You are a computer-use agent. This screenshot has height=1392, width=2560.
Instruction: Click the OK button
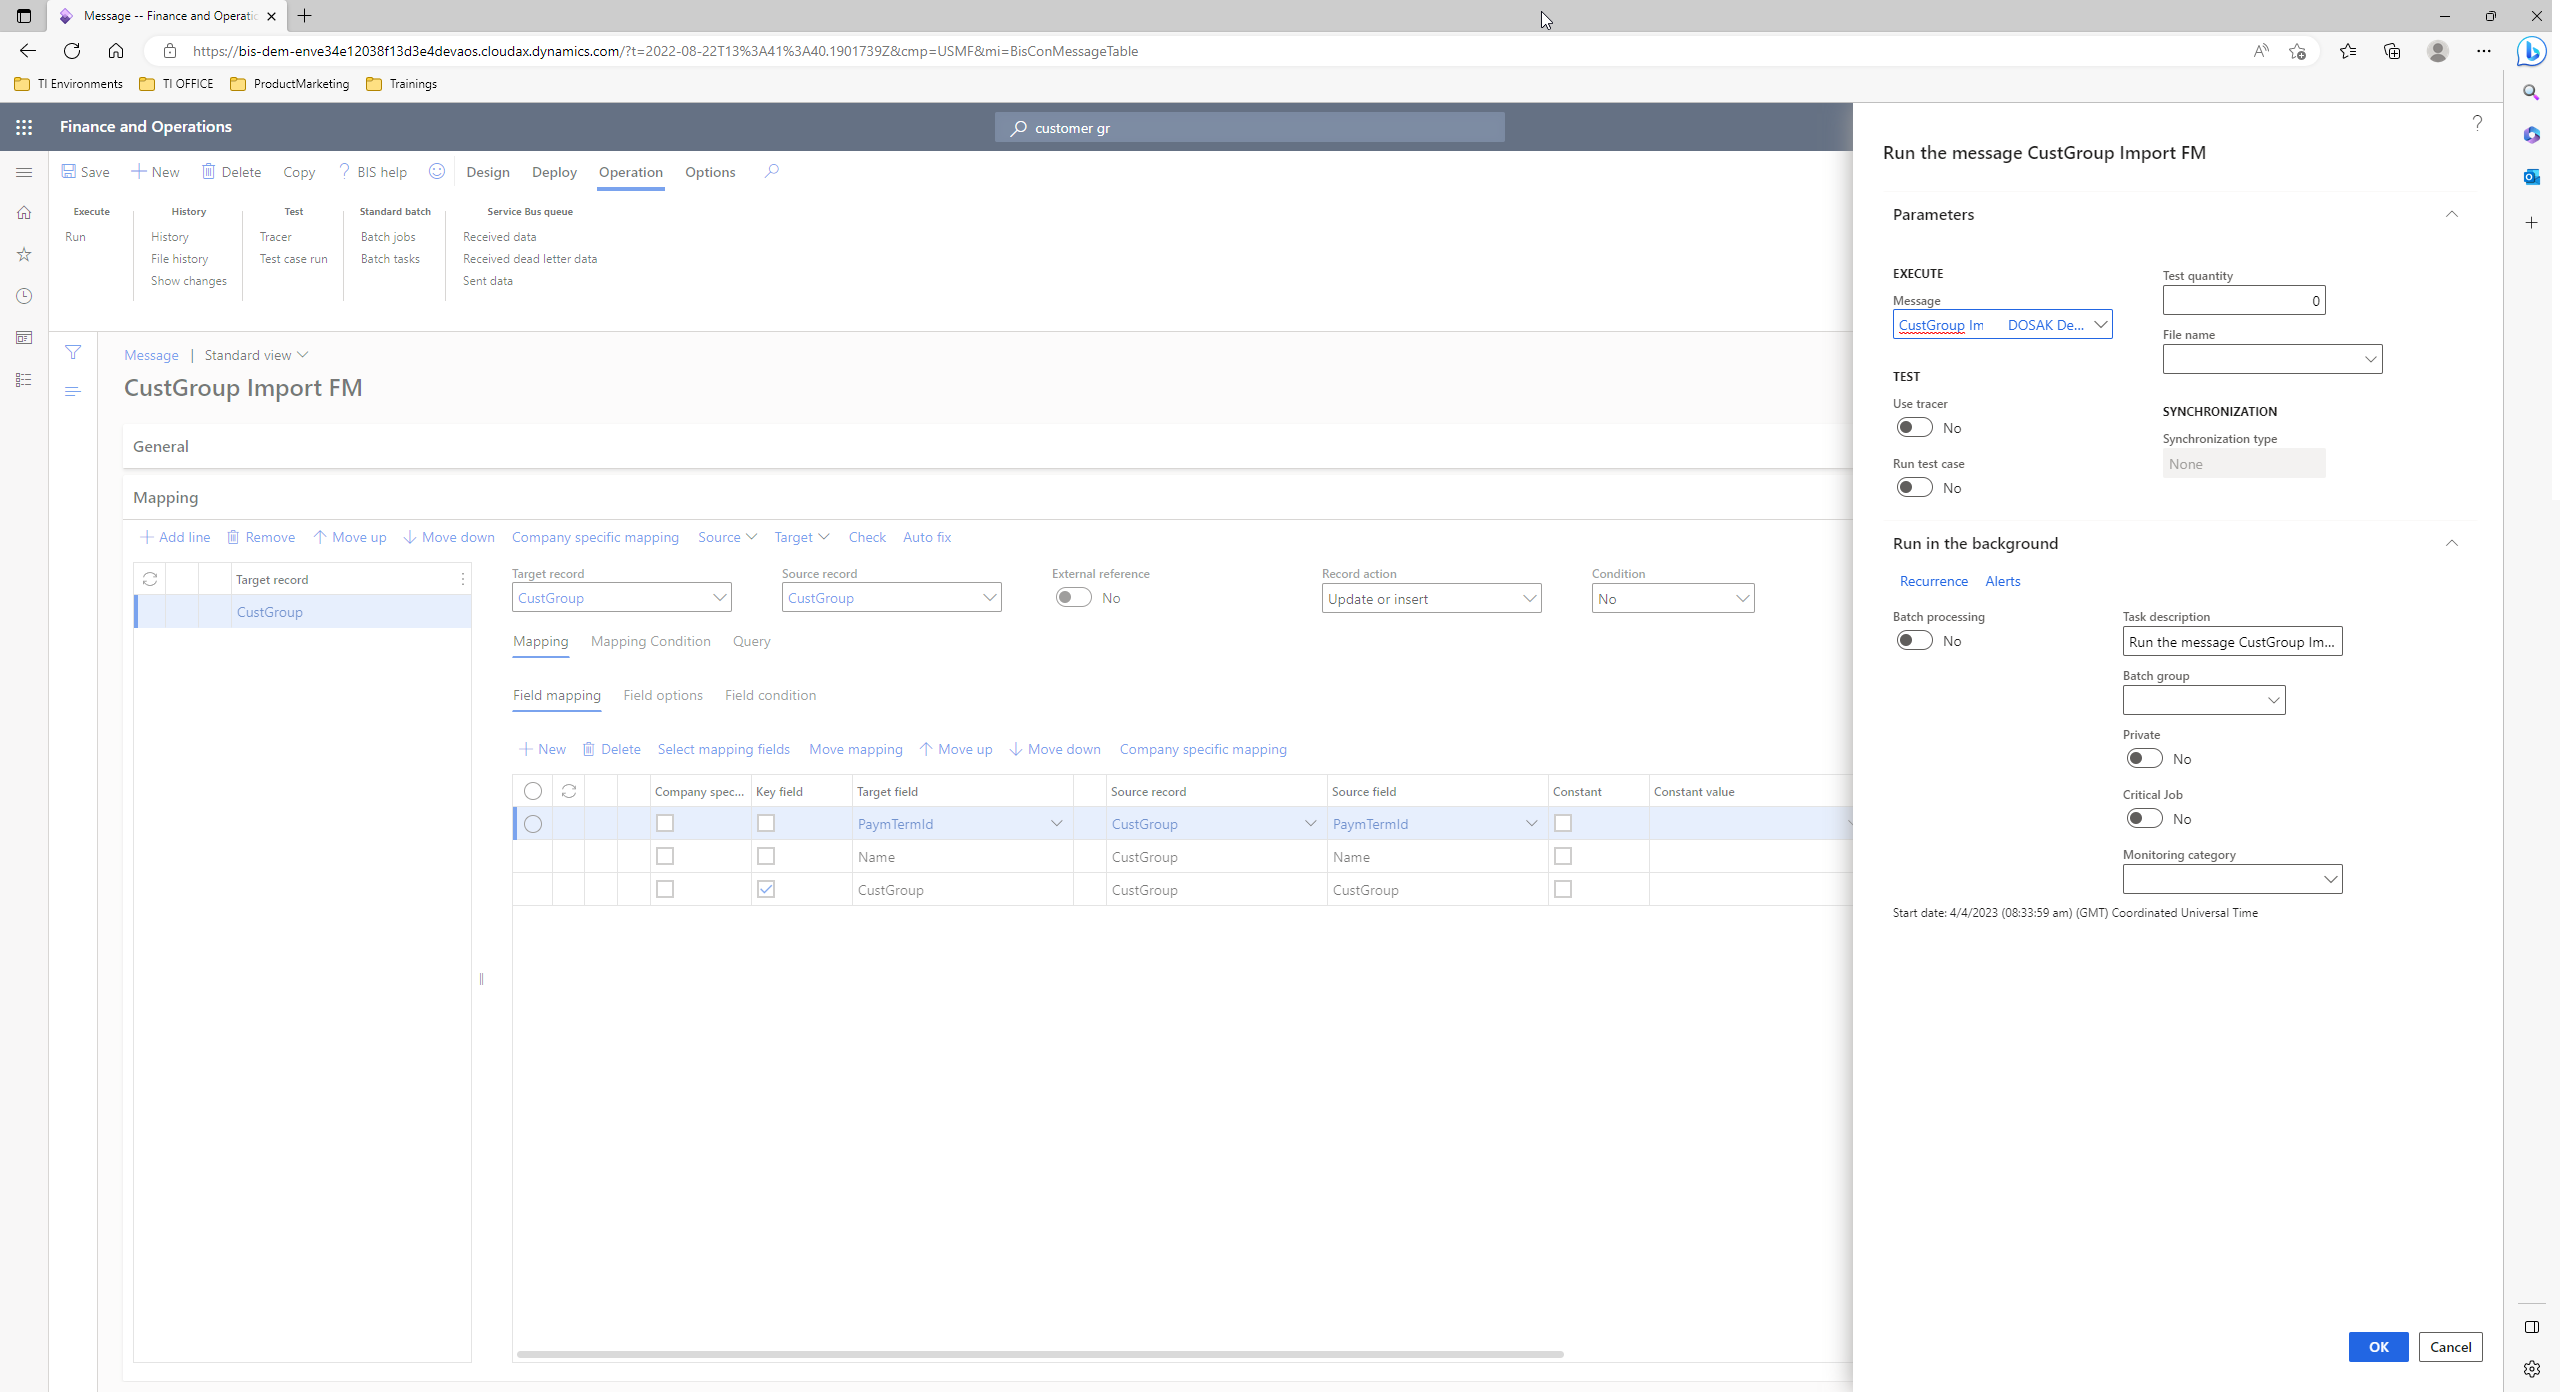tap(2379, 1347)
